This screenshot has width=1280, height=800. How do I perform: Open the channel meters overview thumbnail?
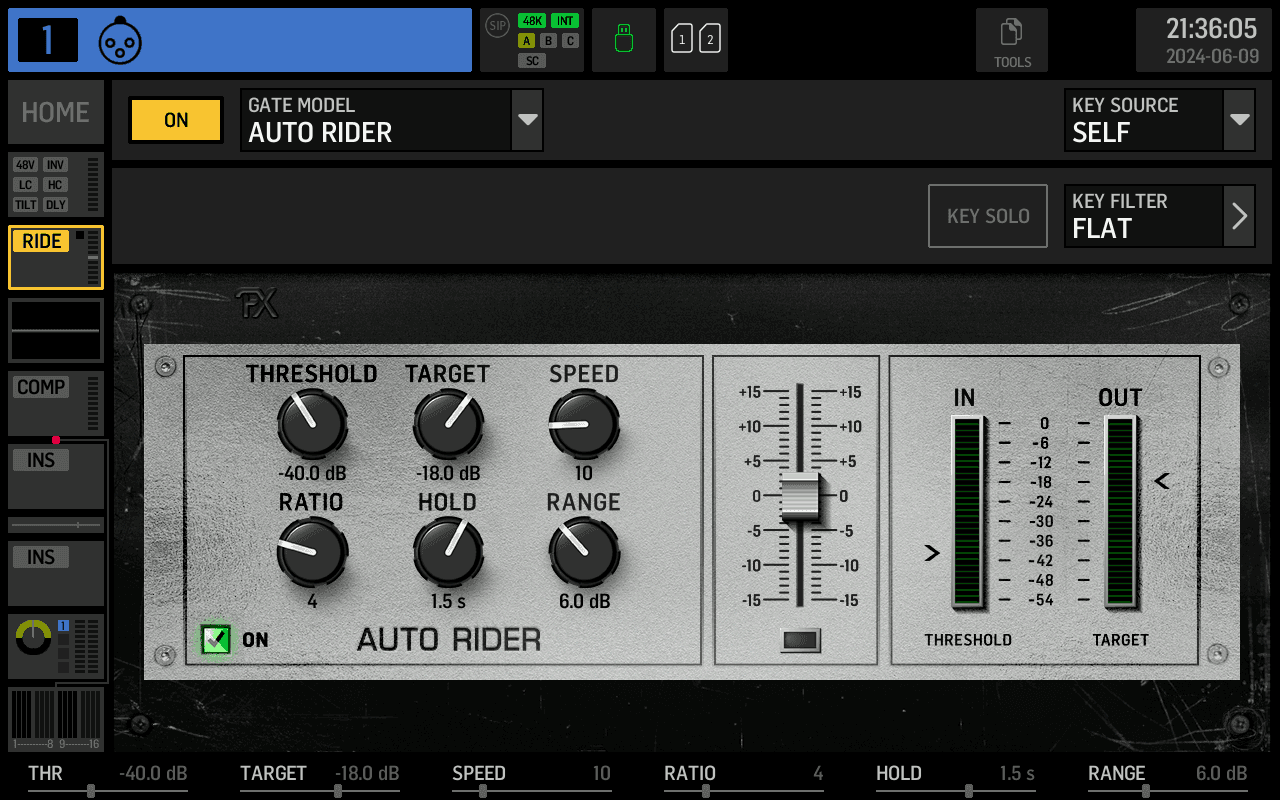click(x=56, y=719)
